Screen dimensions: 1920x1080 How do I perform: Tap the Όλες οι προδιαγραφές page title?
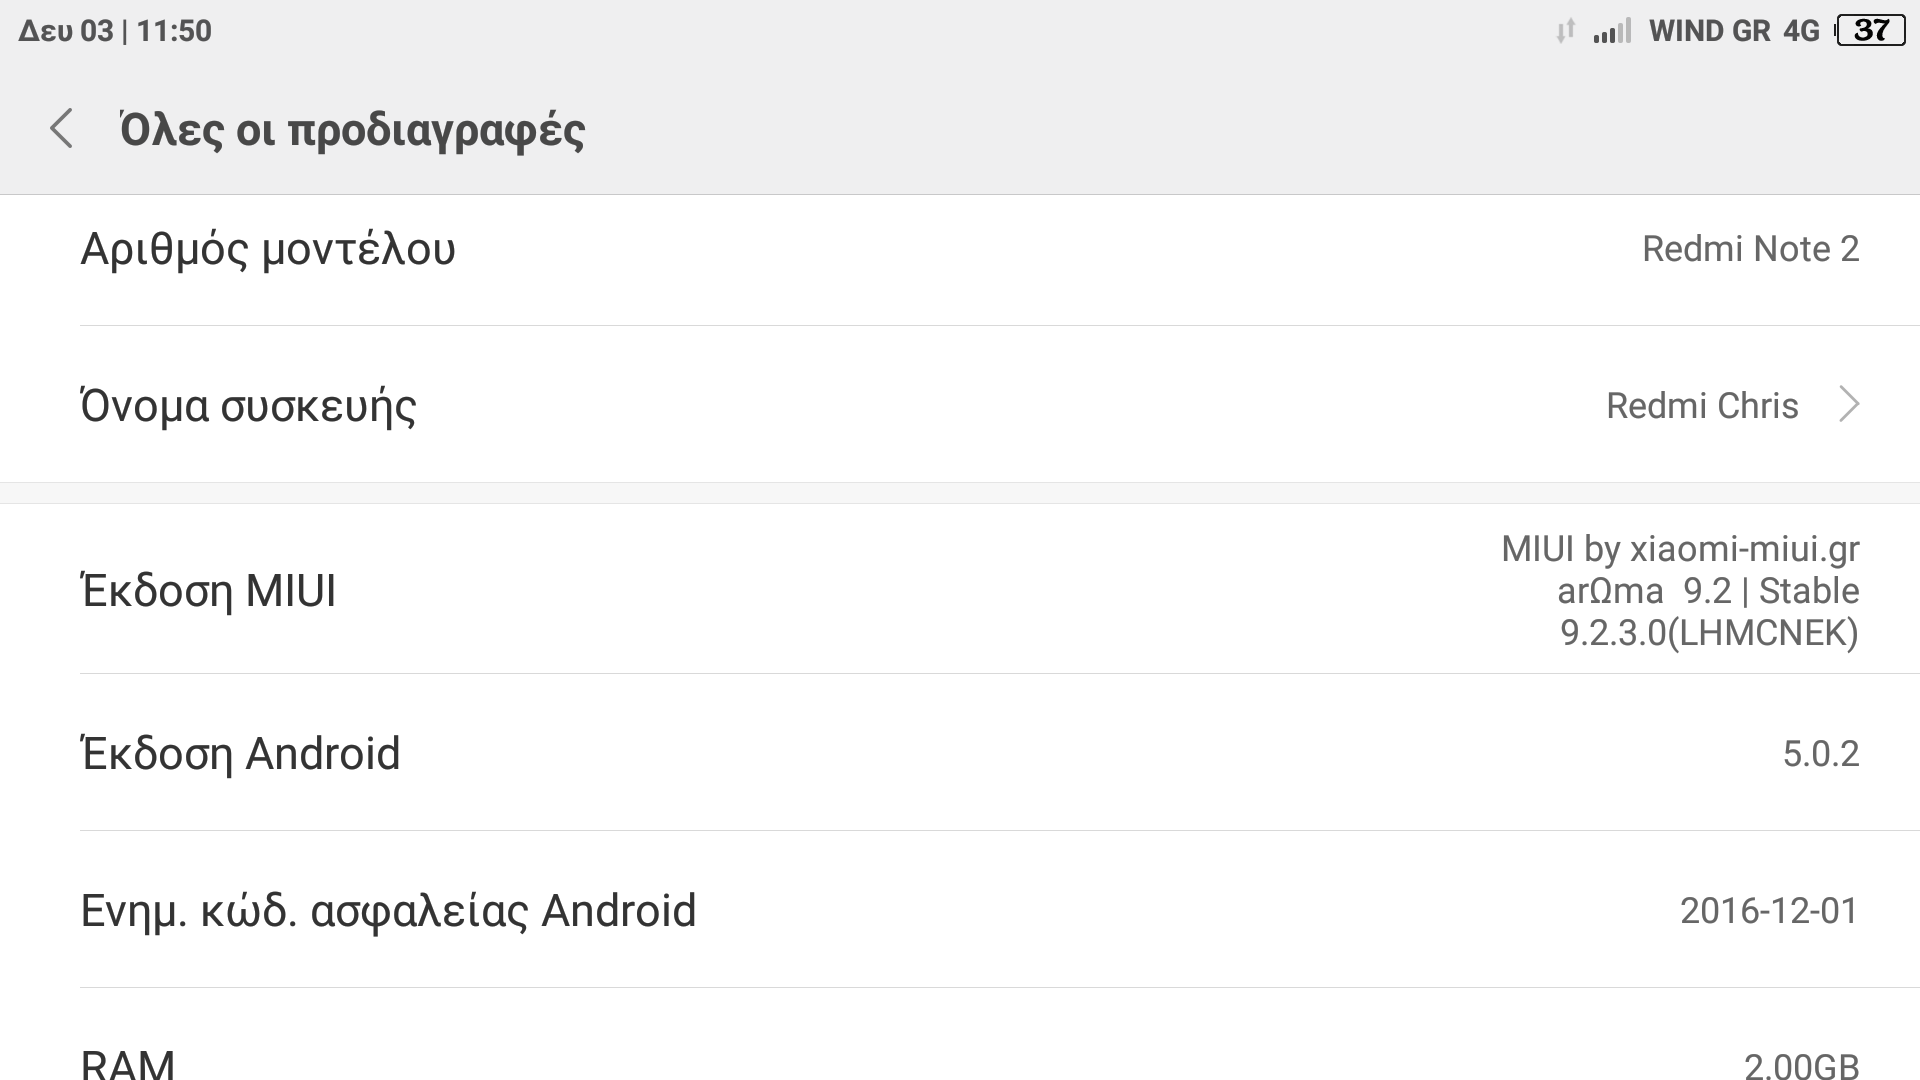352,130
